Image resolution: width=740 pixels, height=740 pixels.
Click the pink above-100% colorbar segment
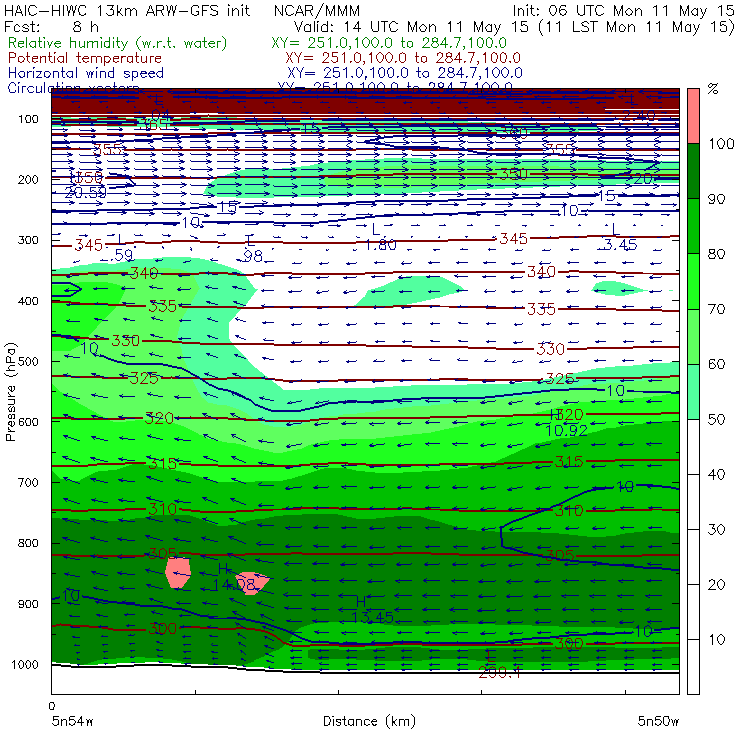pos(693,116)
